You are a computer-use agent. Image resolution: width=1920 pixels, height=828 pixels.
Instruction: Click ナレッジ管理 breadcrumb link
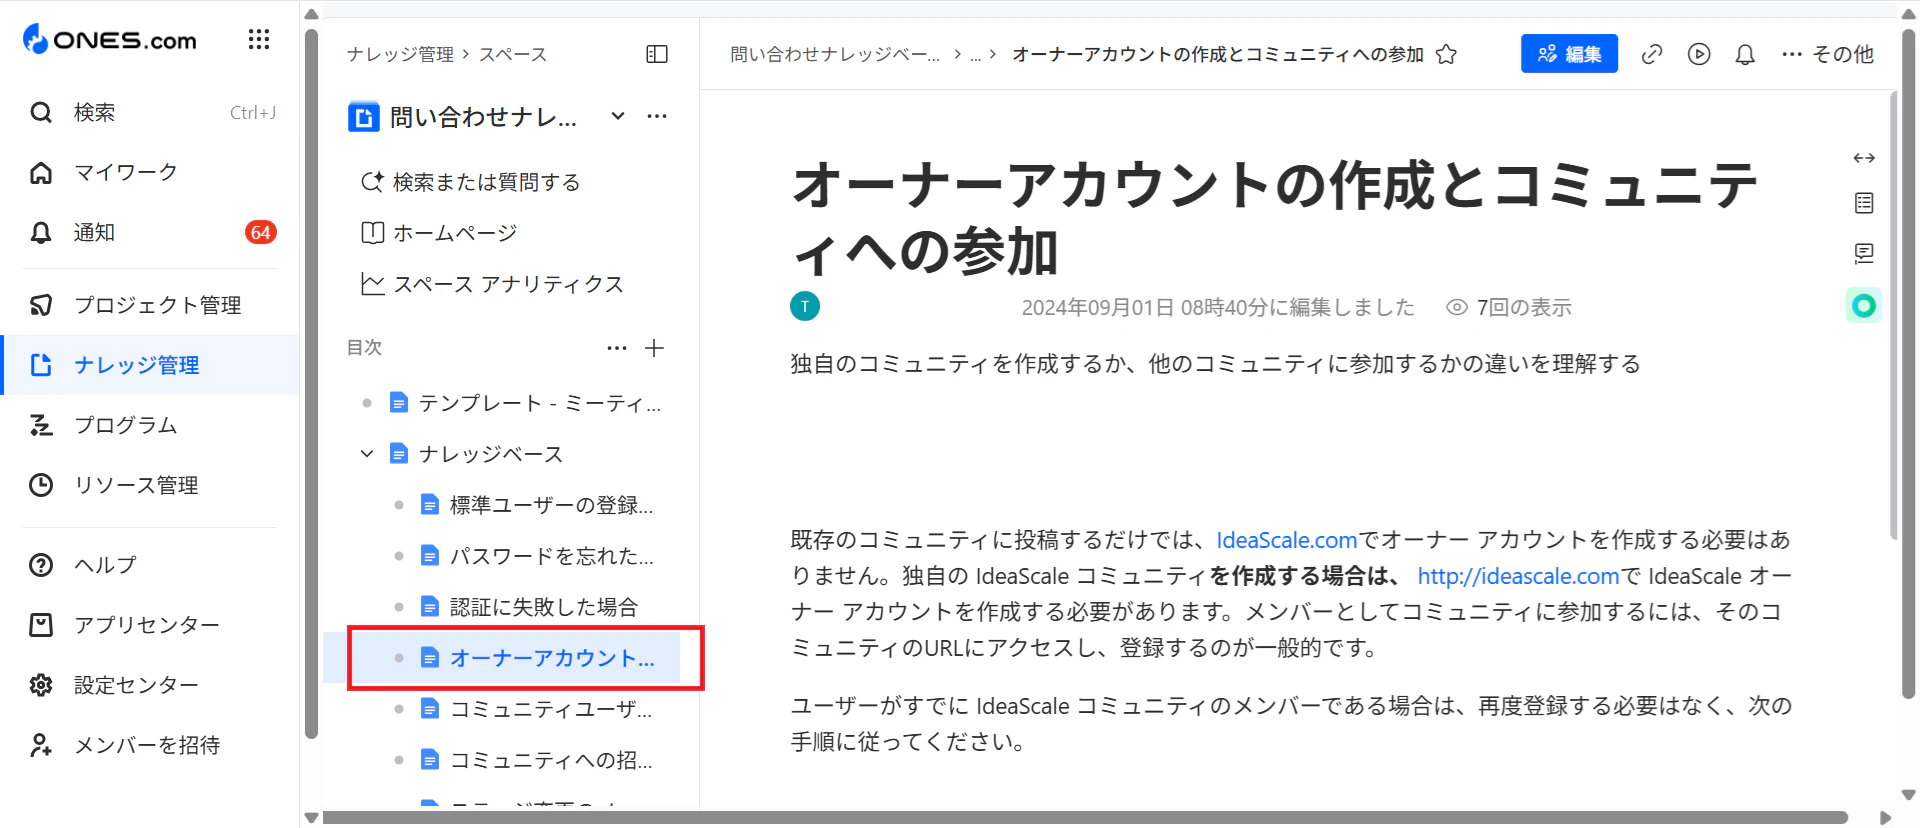(400, 54)
